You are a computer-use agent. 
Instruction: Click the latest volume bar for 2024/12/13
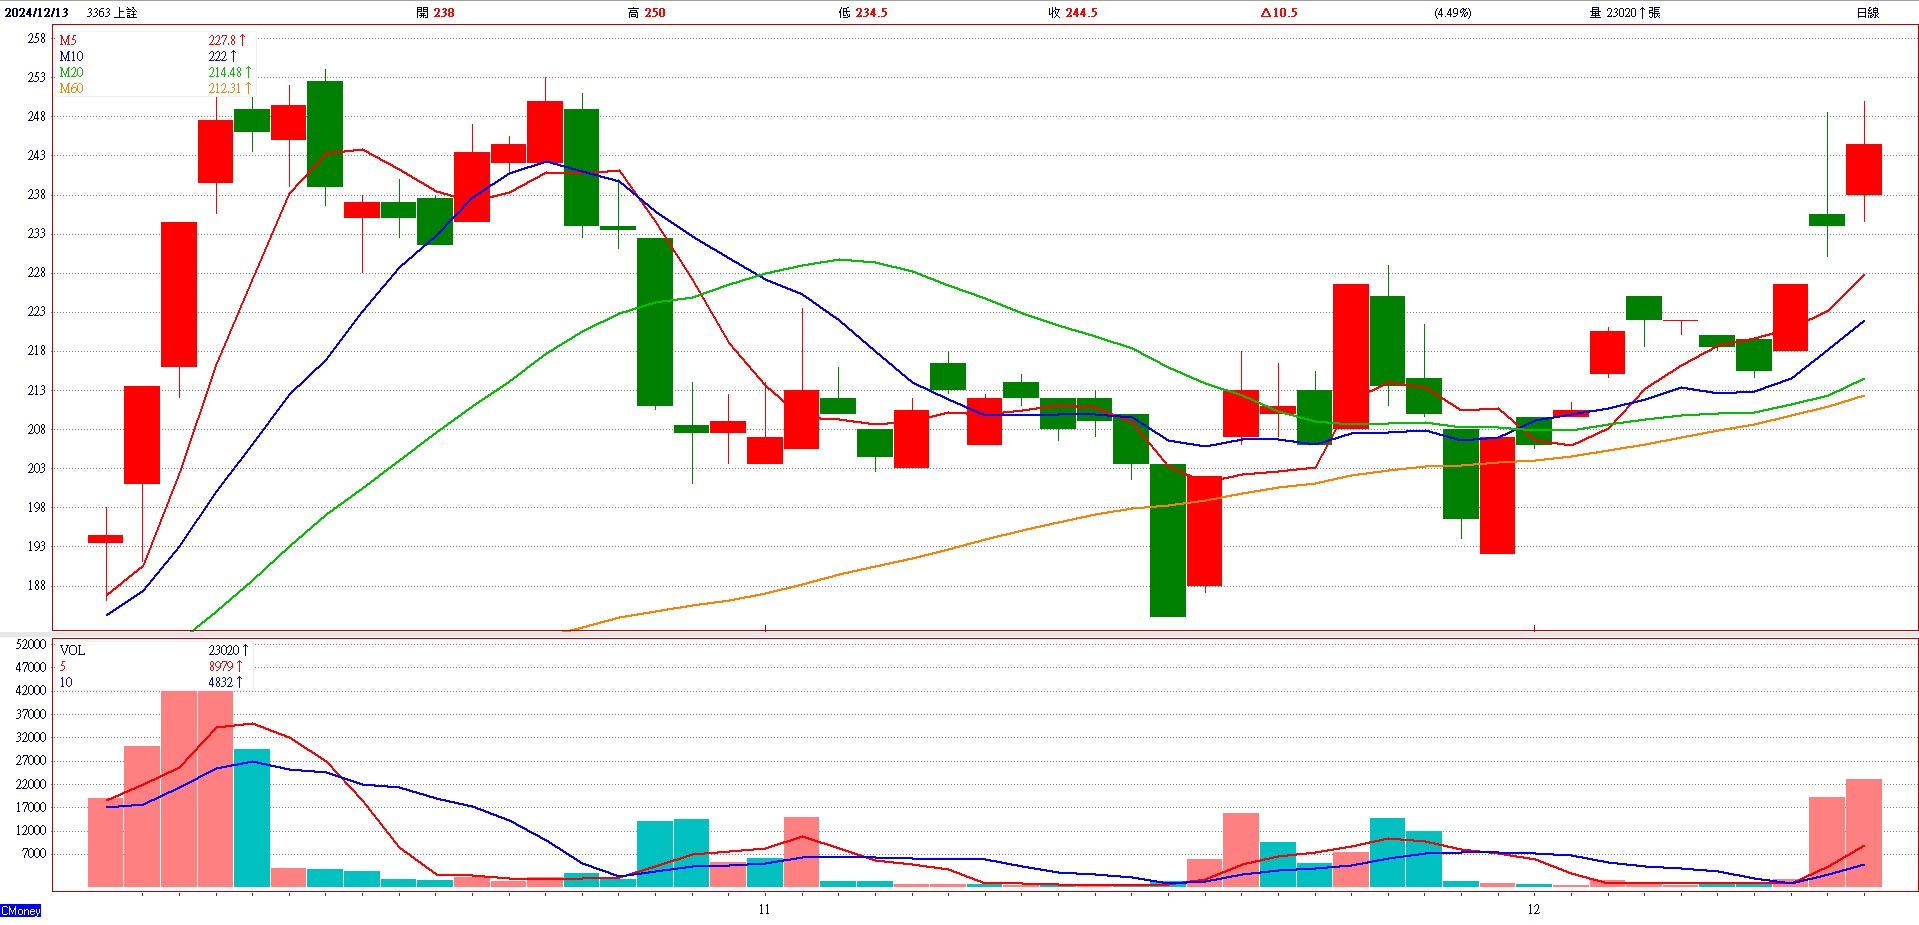tap(1864, 833)
